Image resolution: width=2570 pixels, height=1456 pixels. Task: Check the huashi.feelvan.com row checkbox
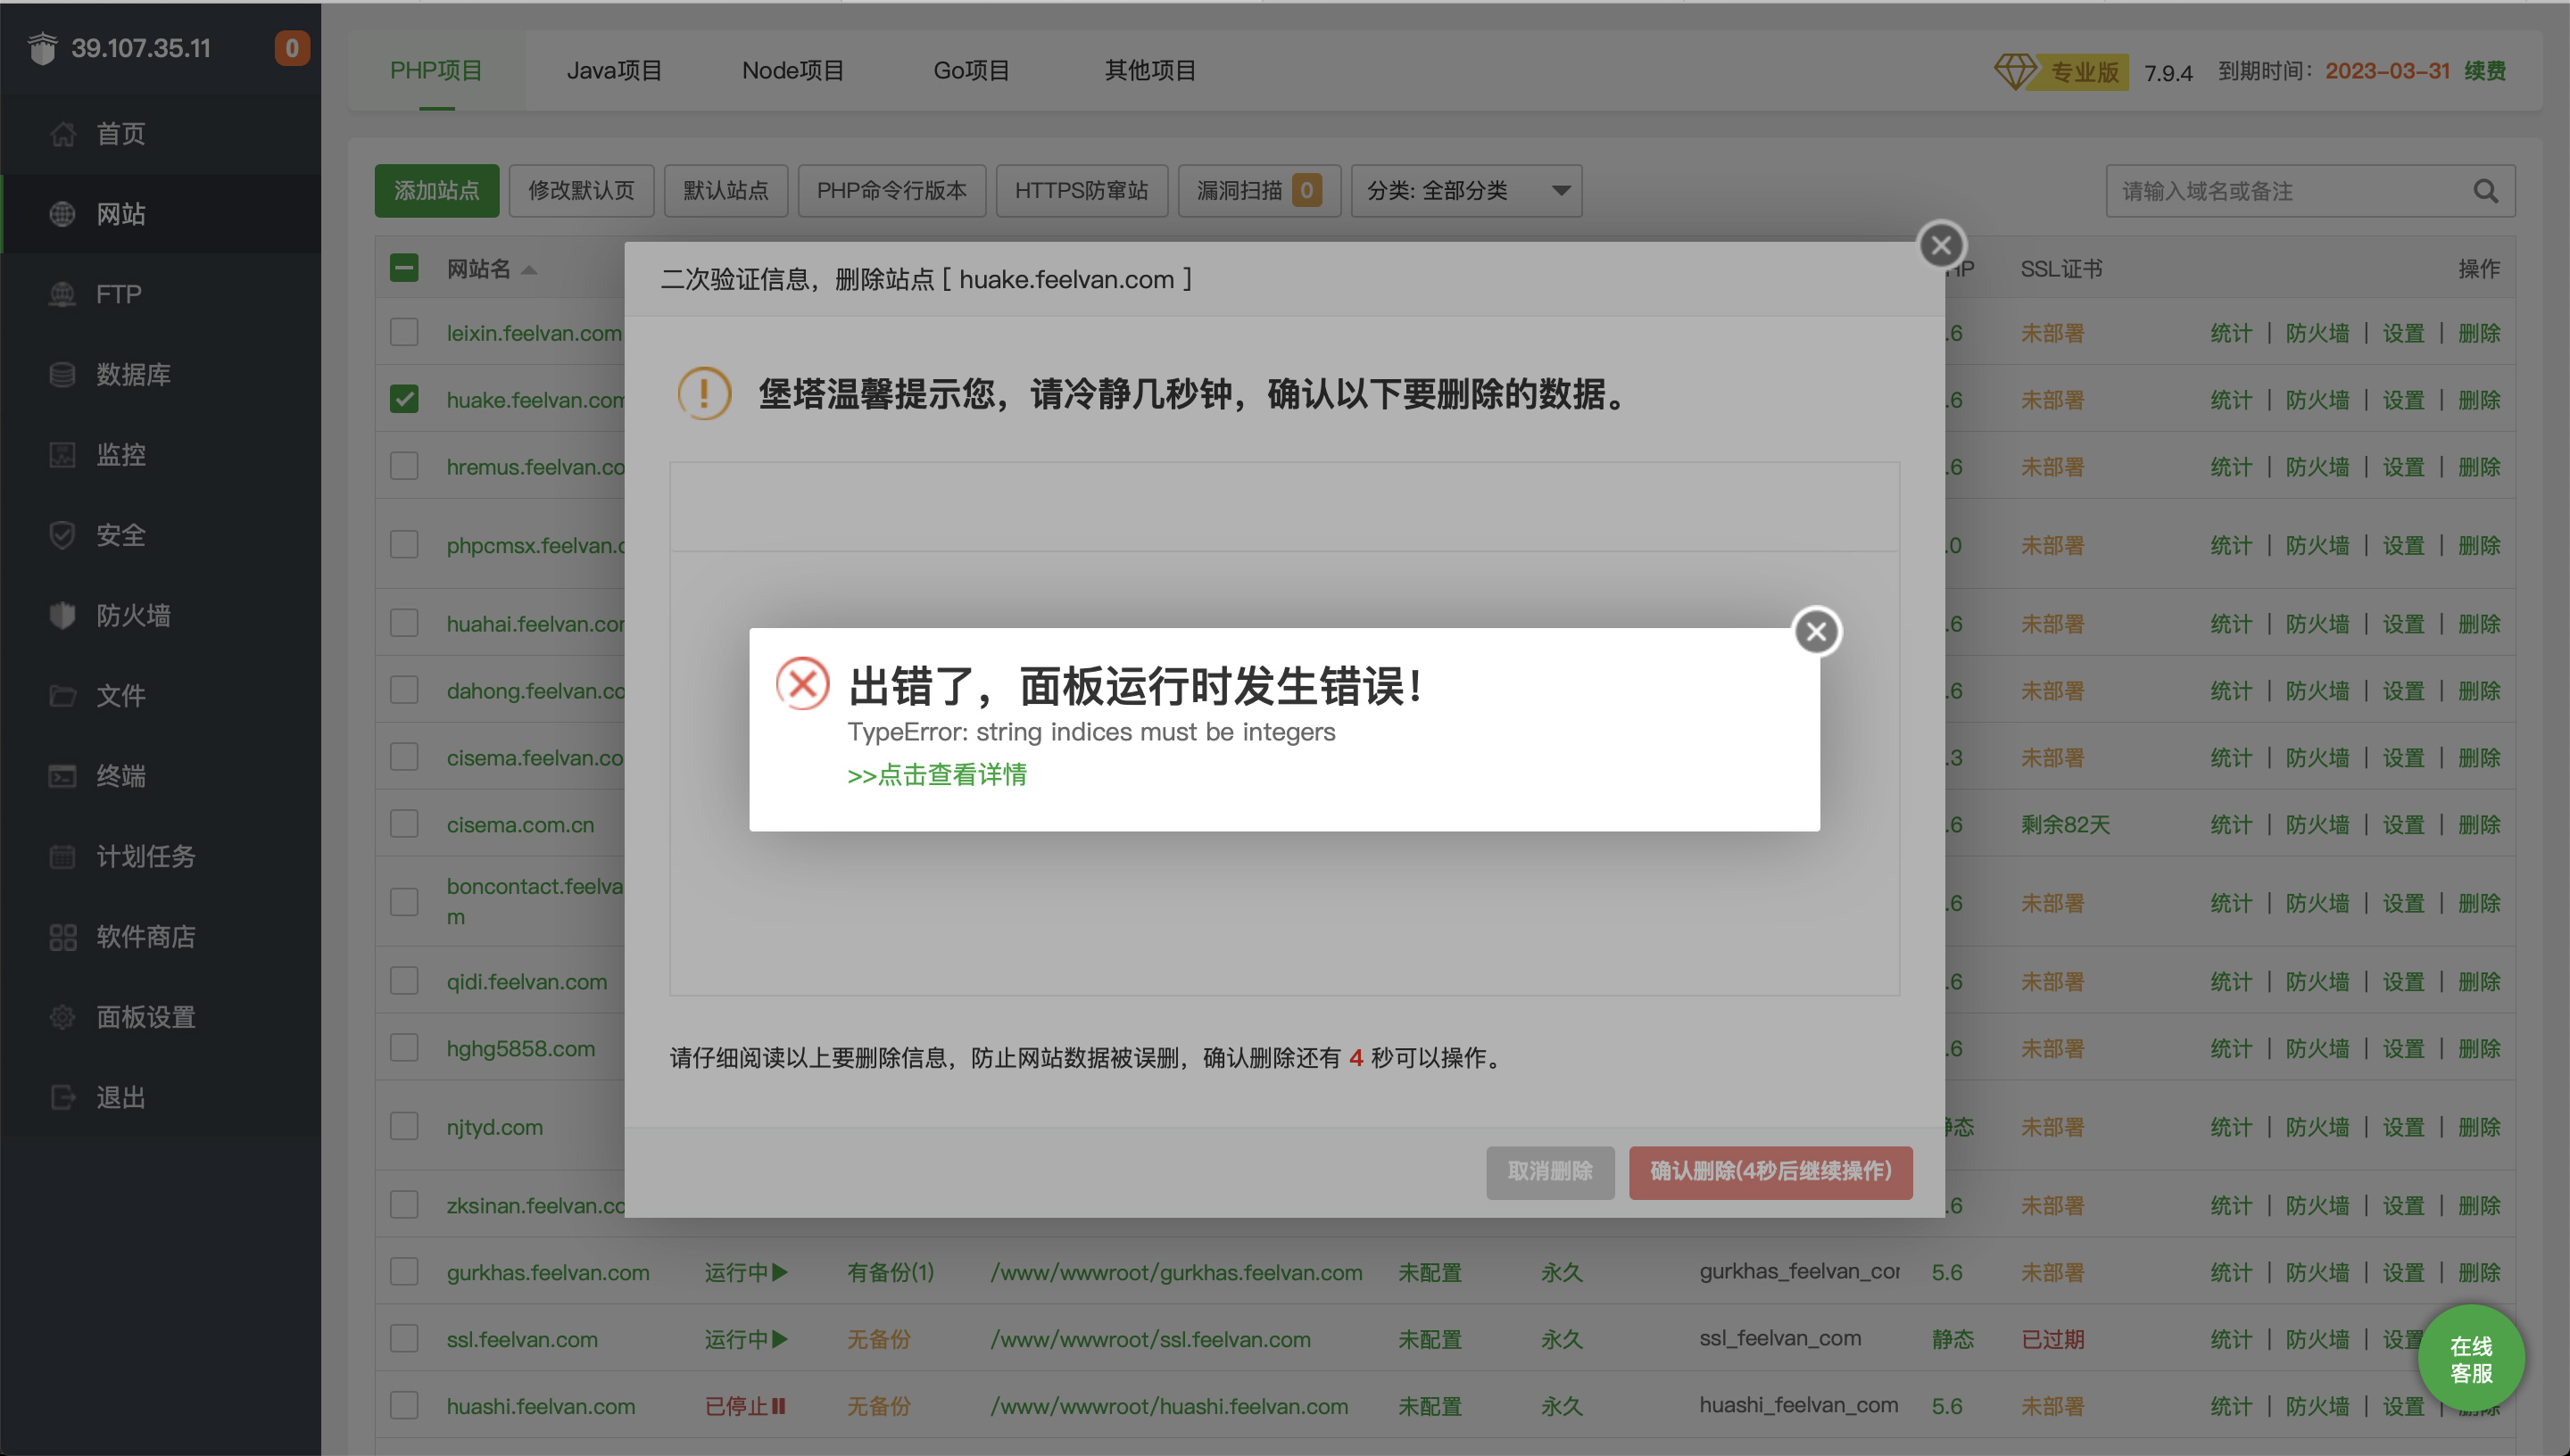coord(404,1406)
